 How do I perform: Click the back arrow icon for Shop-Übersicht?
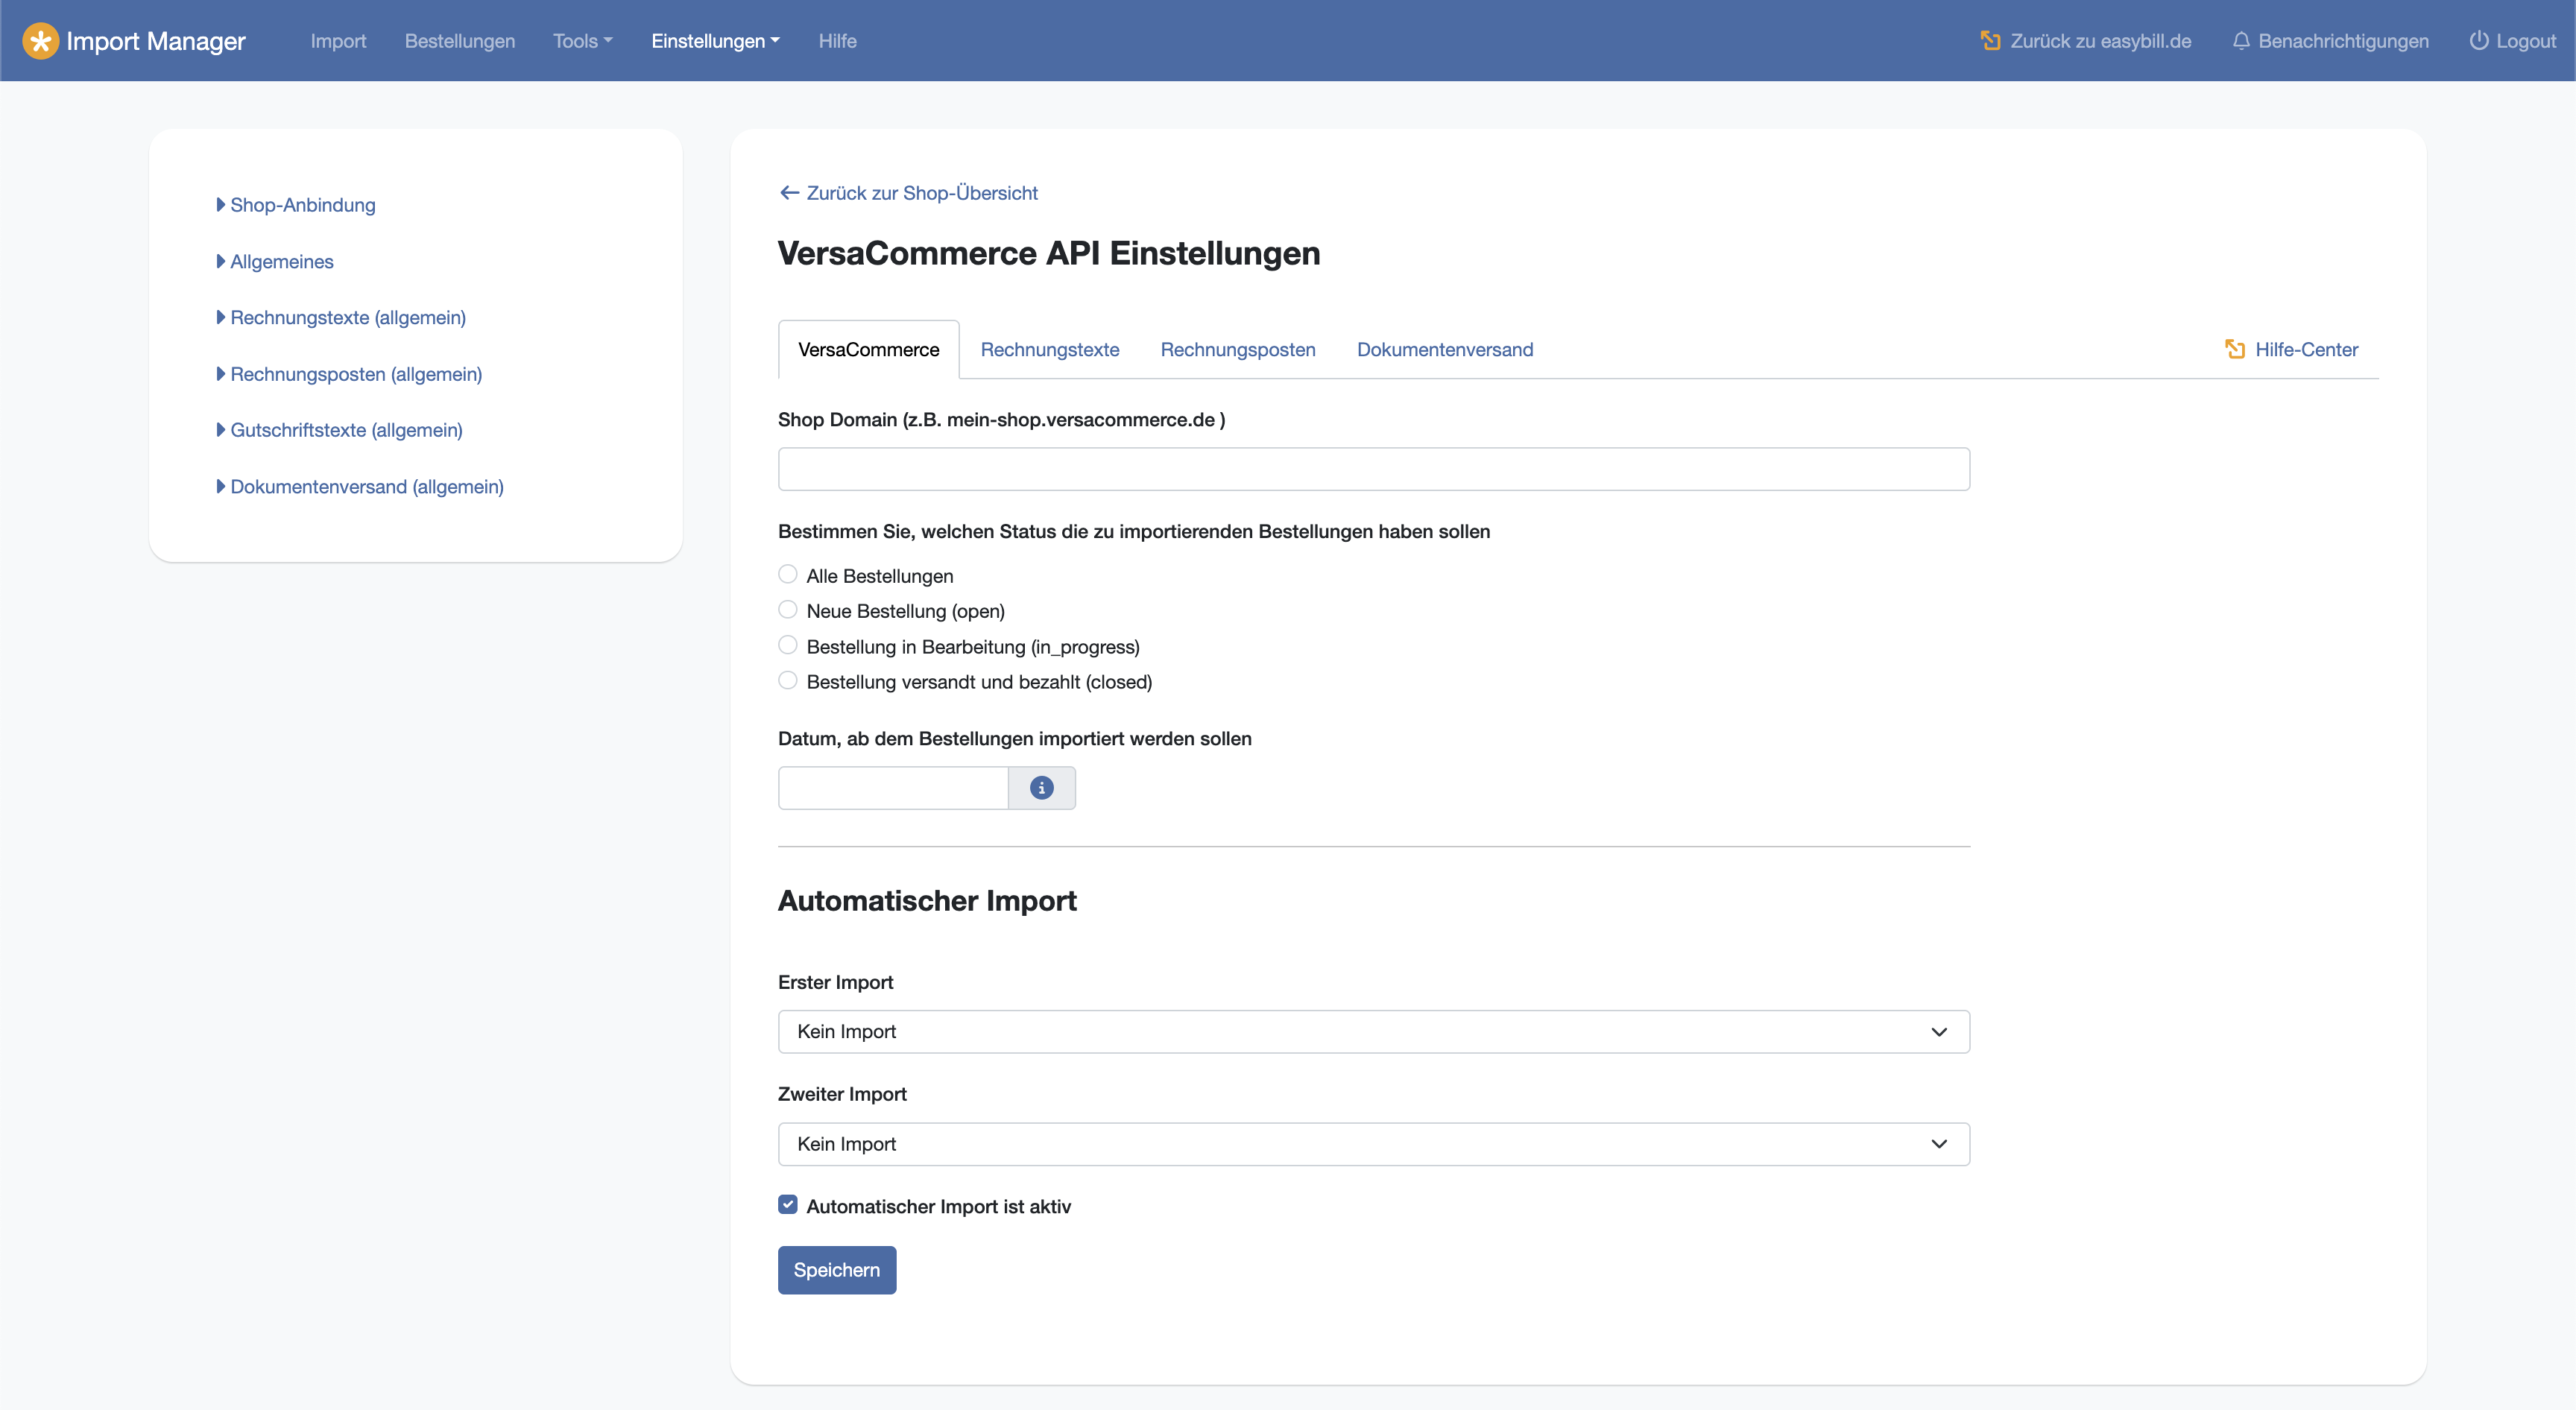(x=789, y=193)
